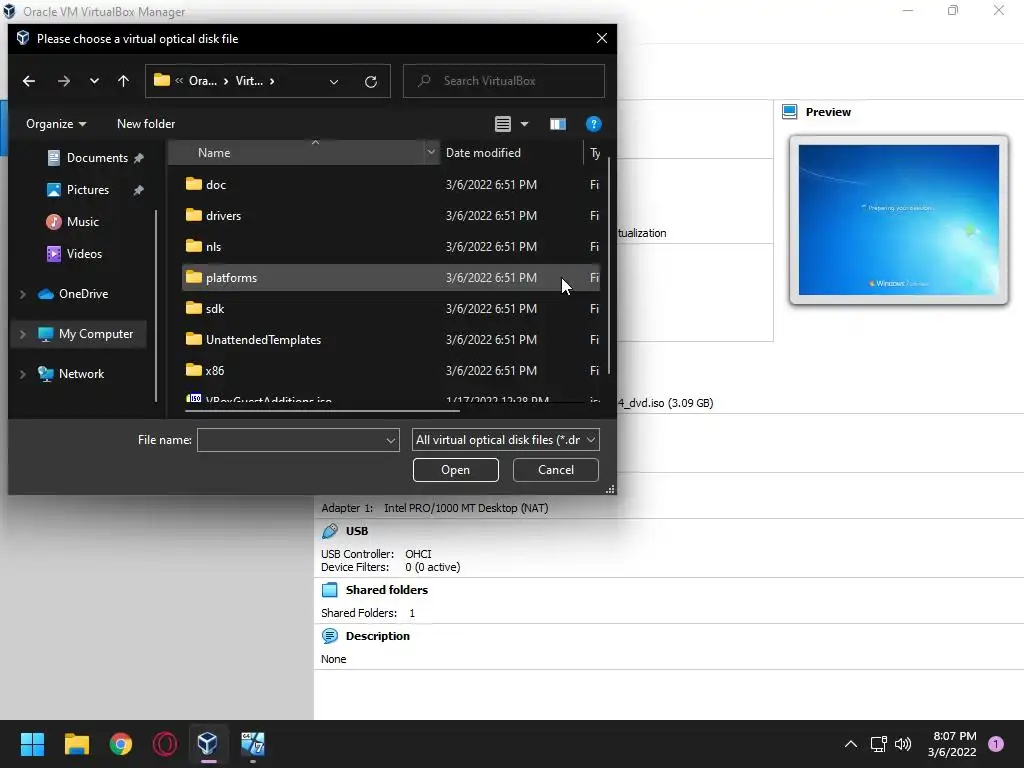
Task: Click the VM Preview thumbnail
Action: pos(899,220)
